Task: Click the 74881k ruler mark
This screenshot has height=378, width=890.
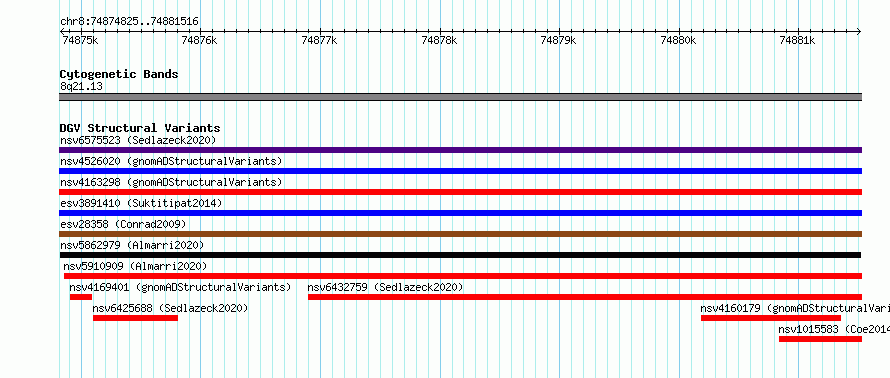Action: (x=797, y=40)
